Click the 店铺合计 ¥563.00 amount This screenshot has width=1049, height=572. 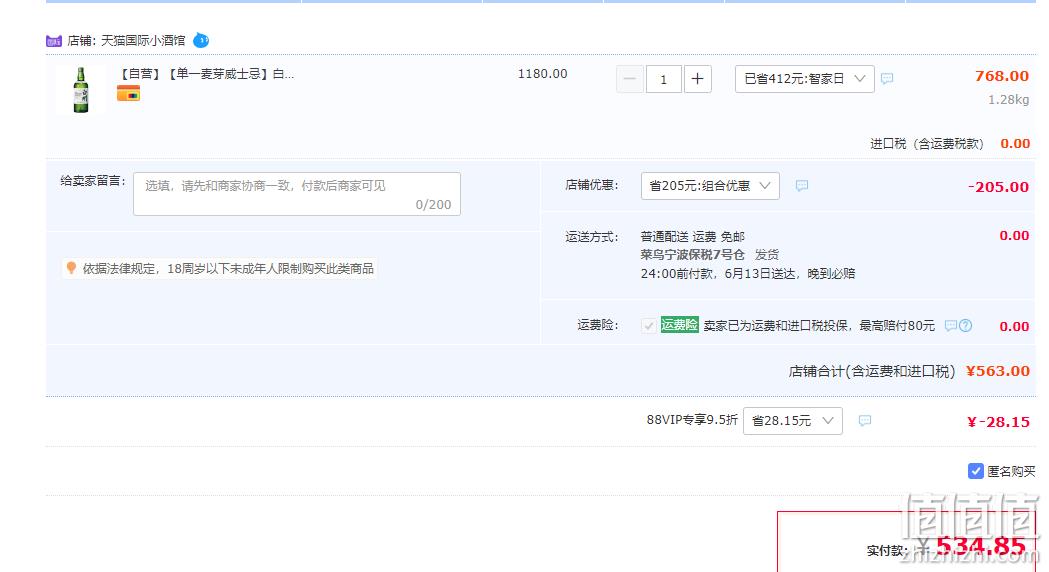point(997,371)
